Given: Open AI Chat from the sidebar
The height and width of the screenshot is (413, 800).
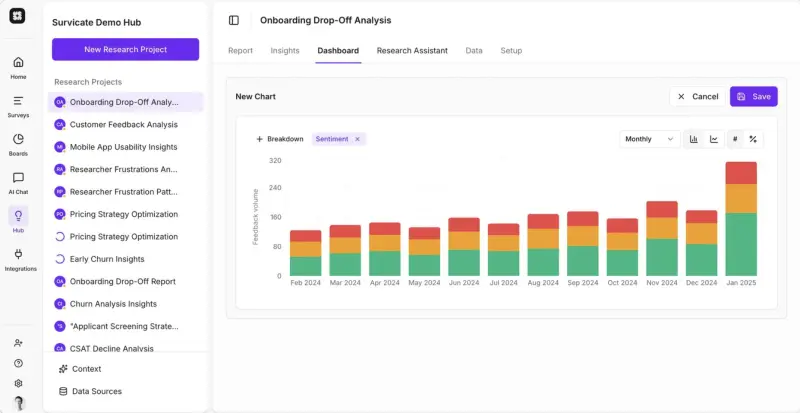Looking at the screenshot, I should (18, 183).
